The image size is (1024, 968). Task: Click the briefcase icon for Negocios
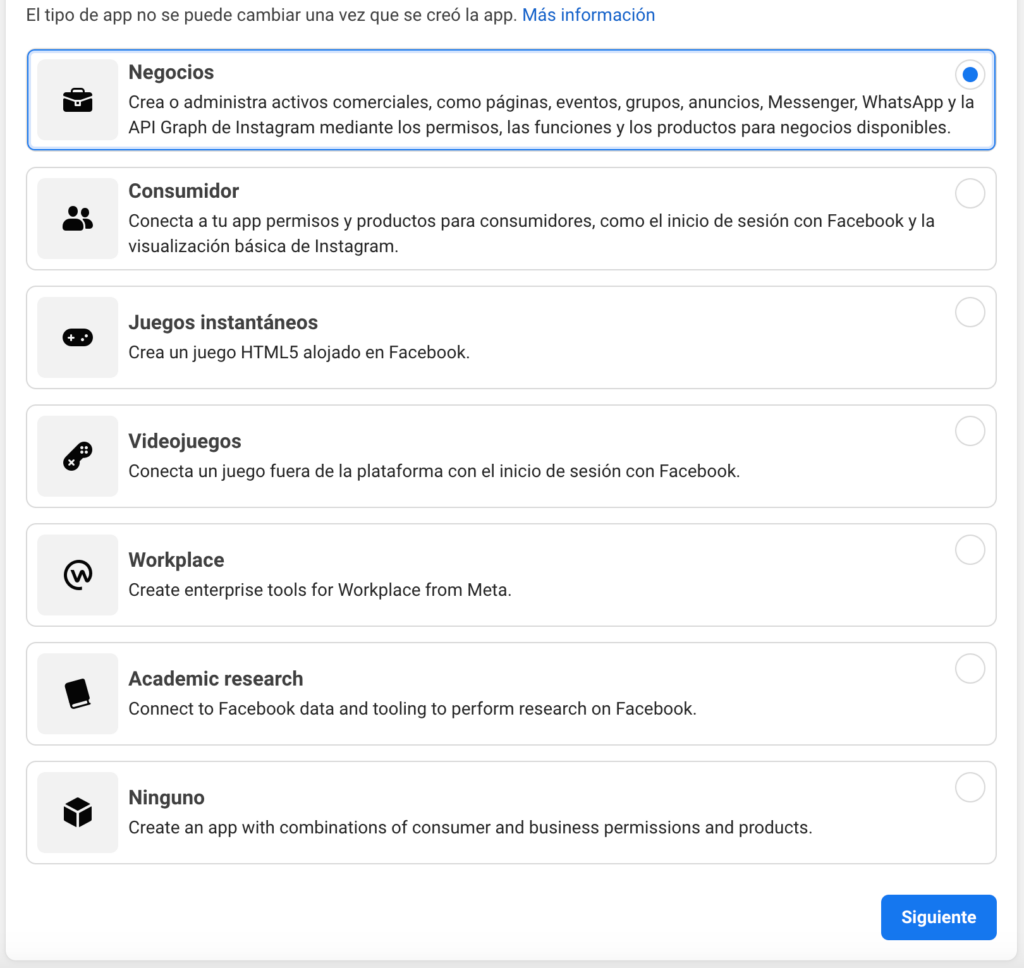pos(77,100)
